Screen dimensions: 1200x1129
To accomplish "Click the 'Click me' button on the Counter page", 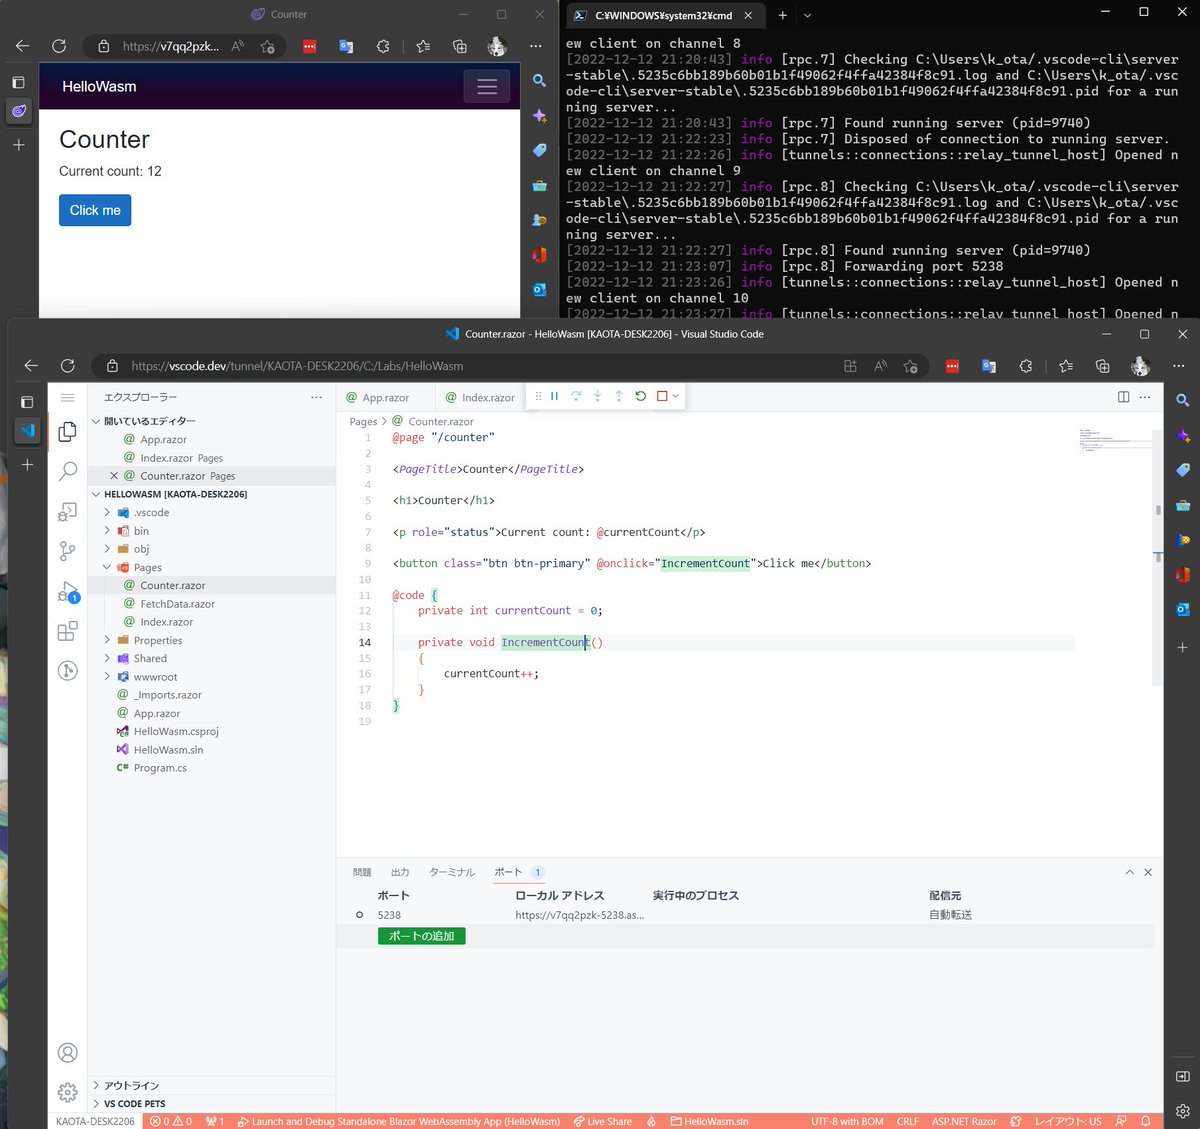I will 95,210.
